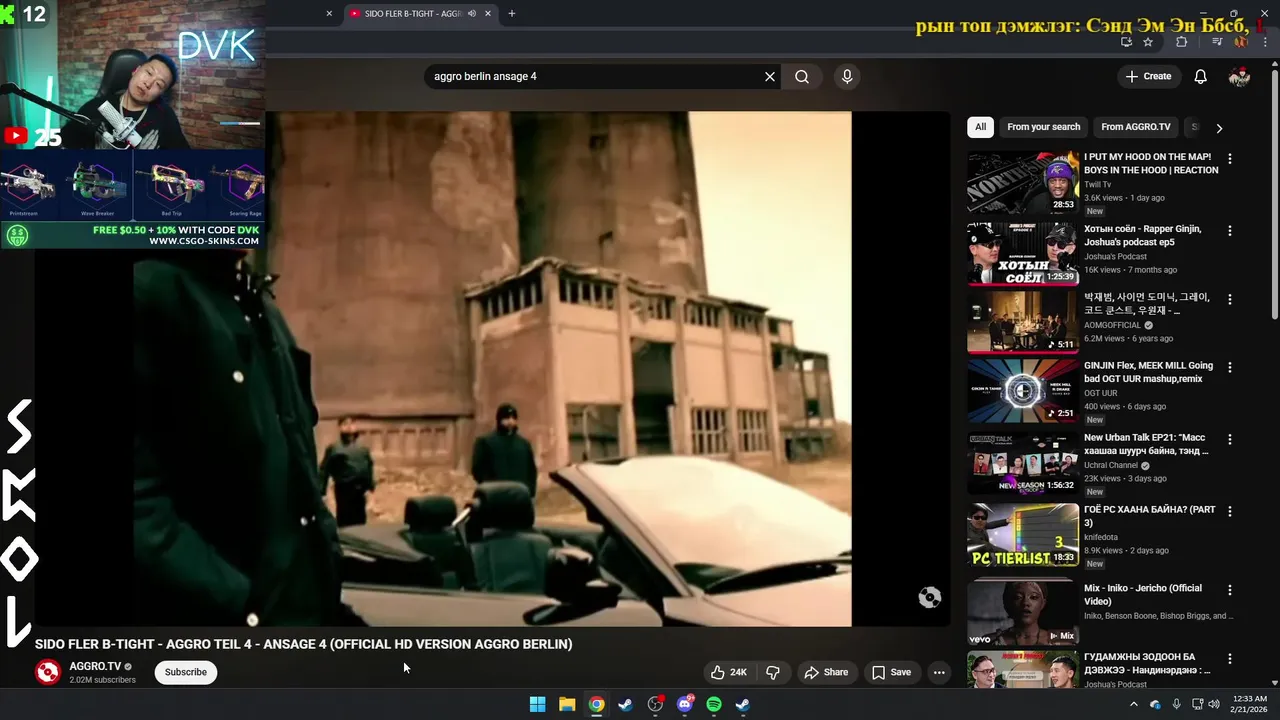Subscribe to AGGRO.TV channel
The width and height of the screenshot is (1280, 720).
point(186,672)
